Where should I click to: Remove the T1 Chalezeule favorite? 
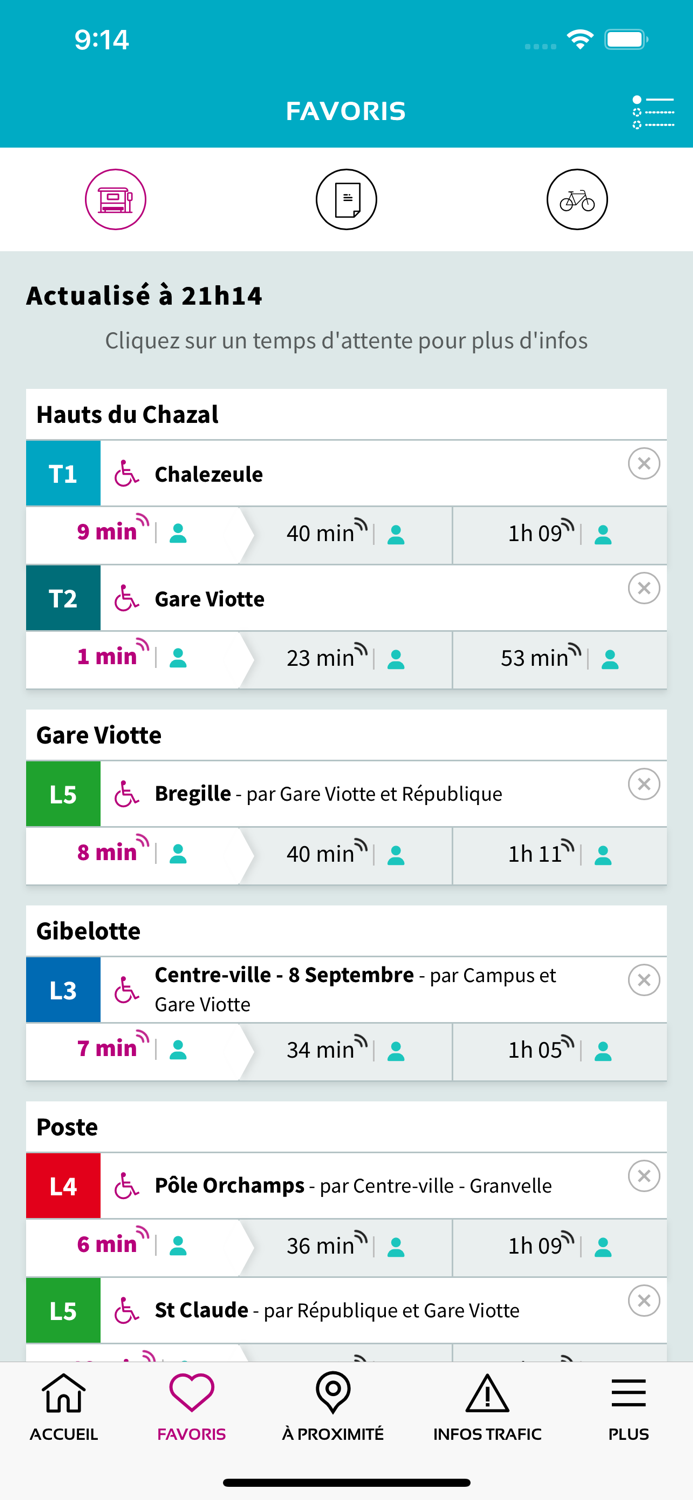coord(644,463)
